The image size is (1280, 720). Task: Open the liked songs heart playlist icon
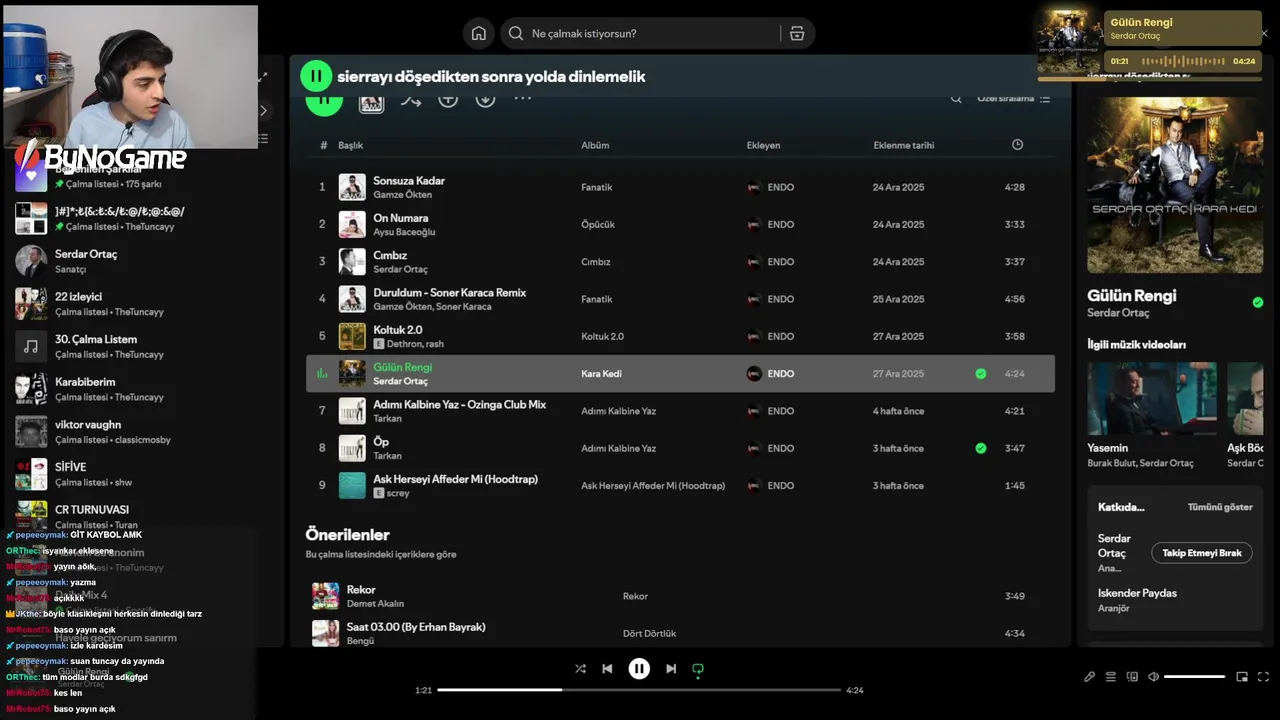tap(31, 176)
